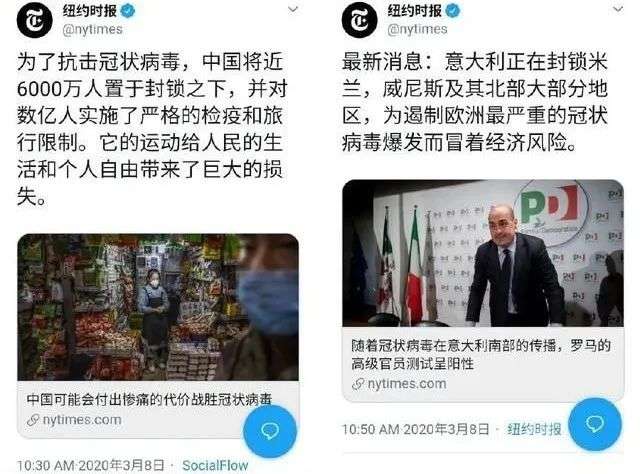The width and height of the screenshot is (640, 474).
Task: Click the 10:30 AM 2020年3月8日 timestamp
Action: tap(91, 465)
